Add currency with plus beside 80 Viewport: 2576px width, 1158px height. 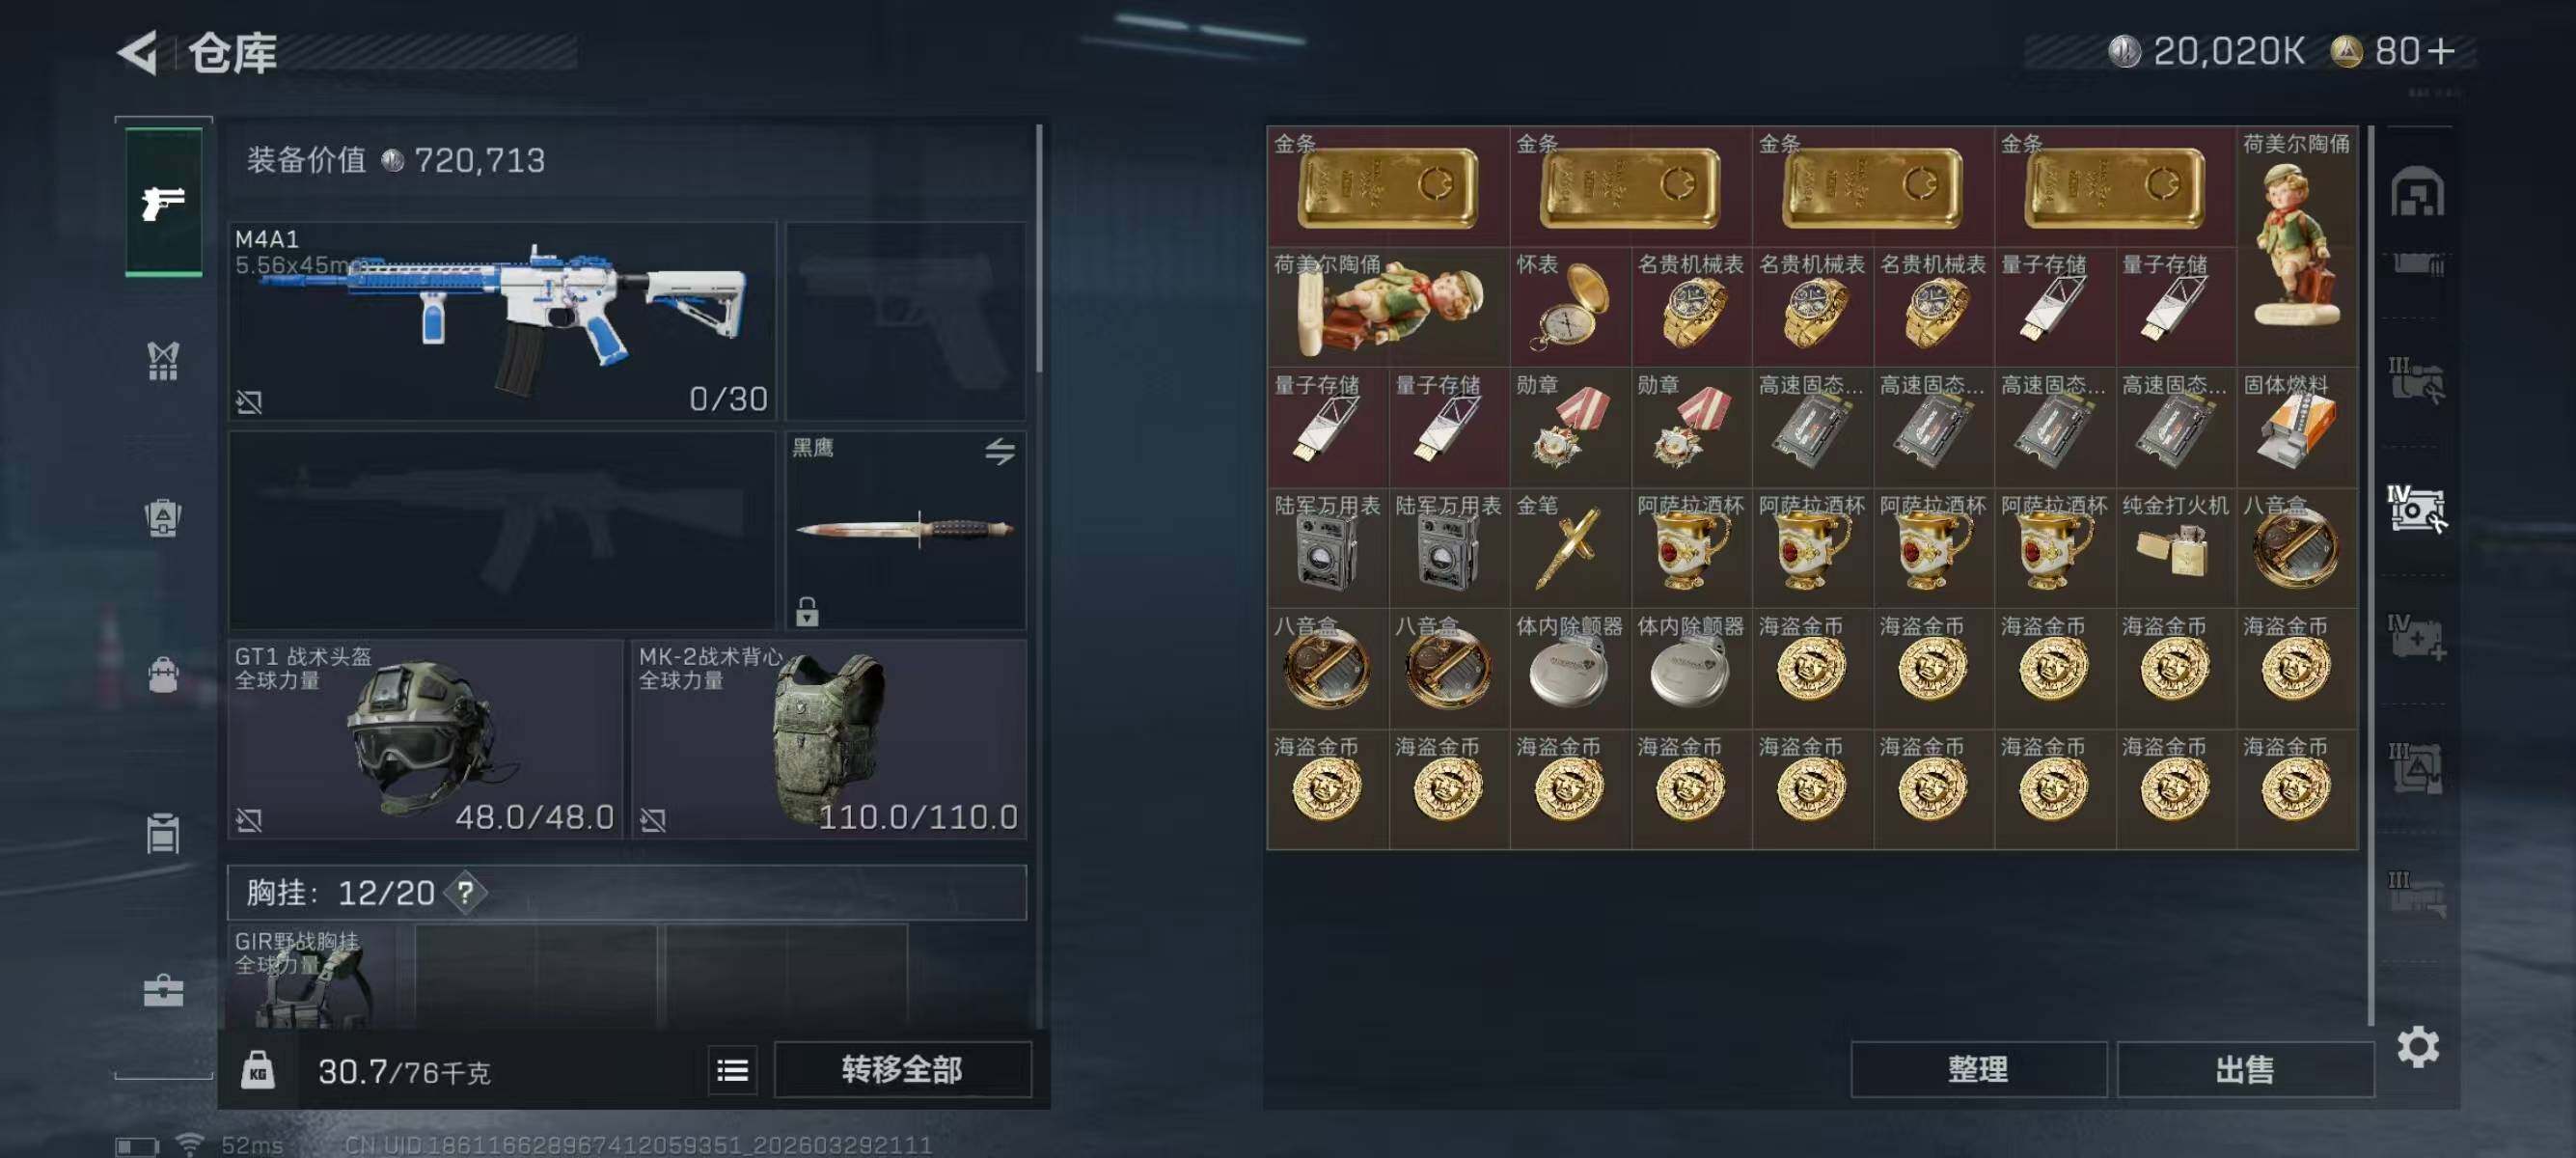[x=2441, y=51]
